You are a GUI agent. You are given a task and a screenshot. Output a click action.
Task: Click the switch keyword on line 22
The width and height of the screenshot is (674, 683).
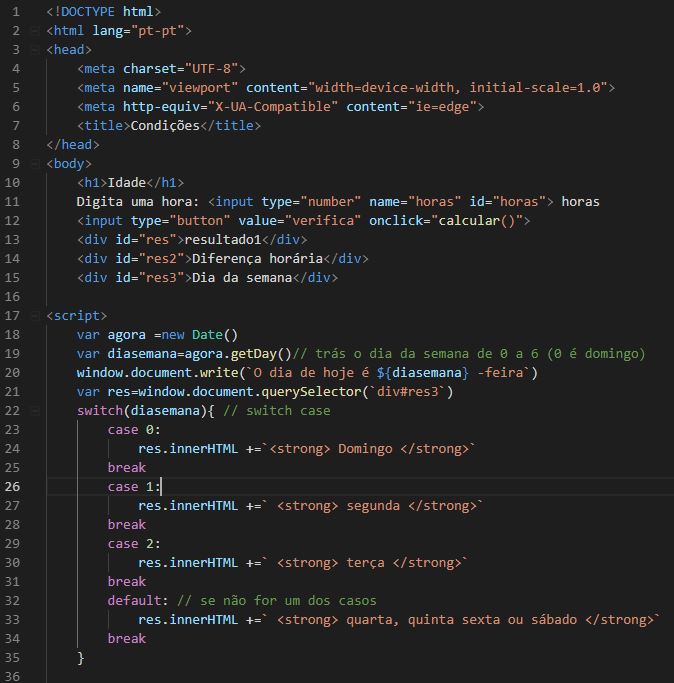point(100,411)
